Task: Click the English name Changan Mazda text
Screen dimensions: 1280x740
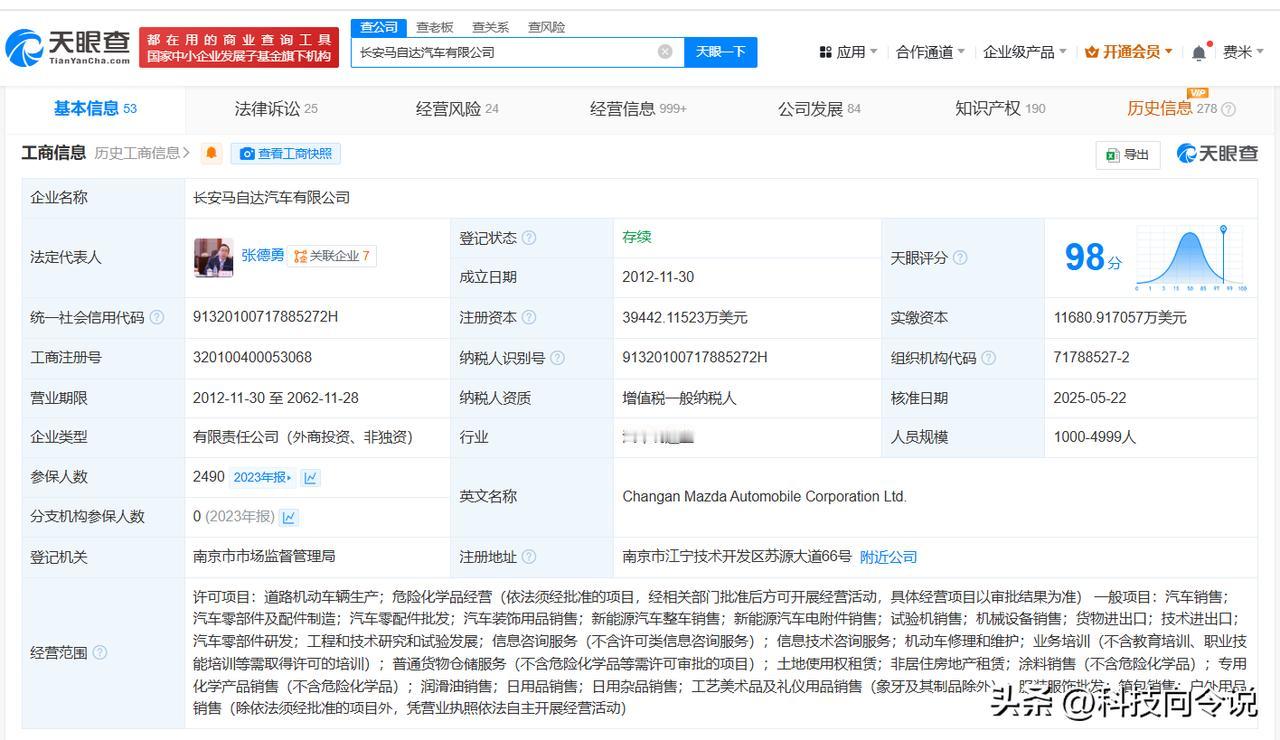Action: [x=764, y=496]
